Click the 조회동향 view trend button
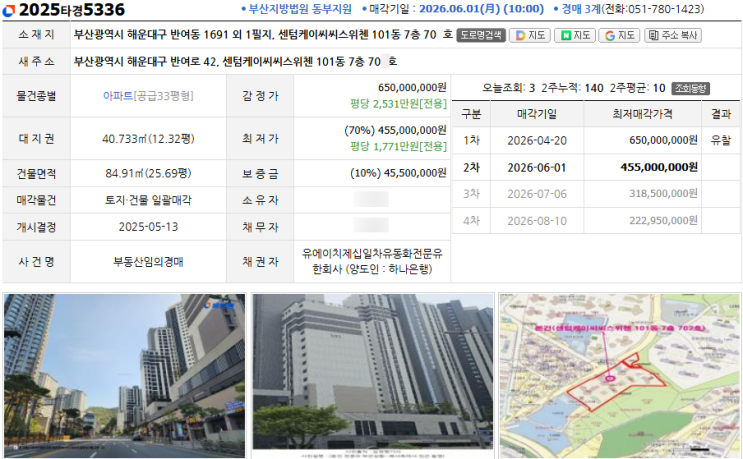 point(689,88)
